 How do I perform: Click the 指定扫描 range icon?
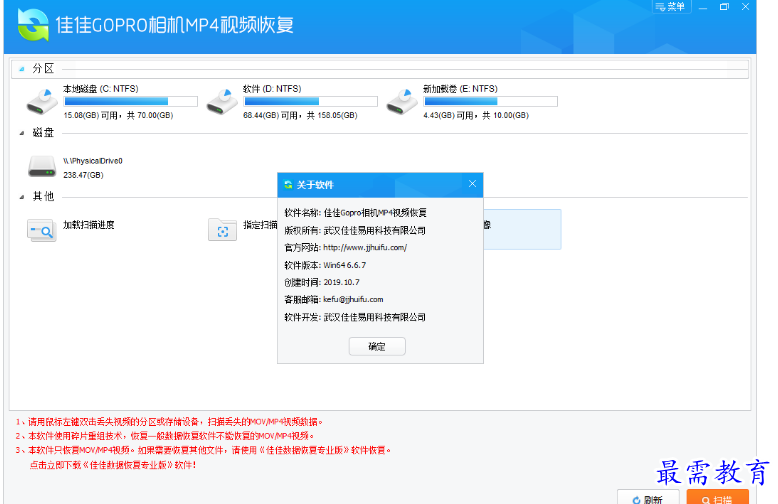(x=221, y=231)
